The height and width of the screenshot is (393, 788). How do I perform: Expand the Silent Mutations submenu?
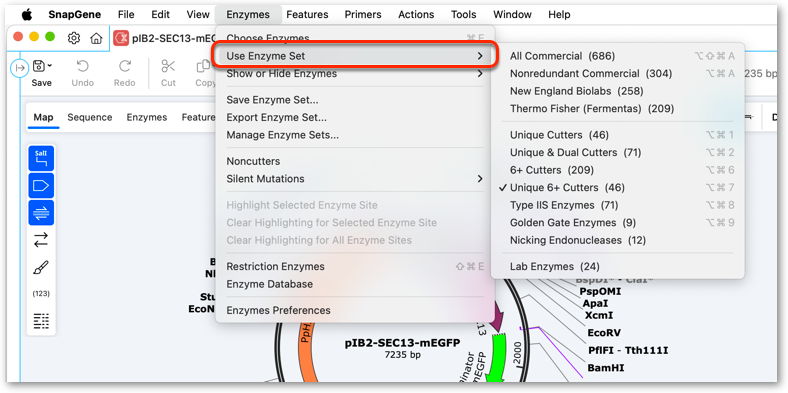click(x=355, y=179)
